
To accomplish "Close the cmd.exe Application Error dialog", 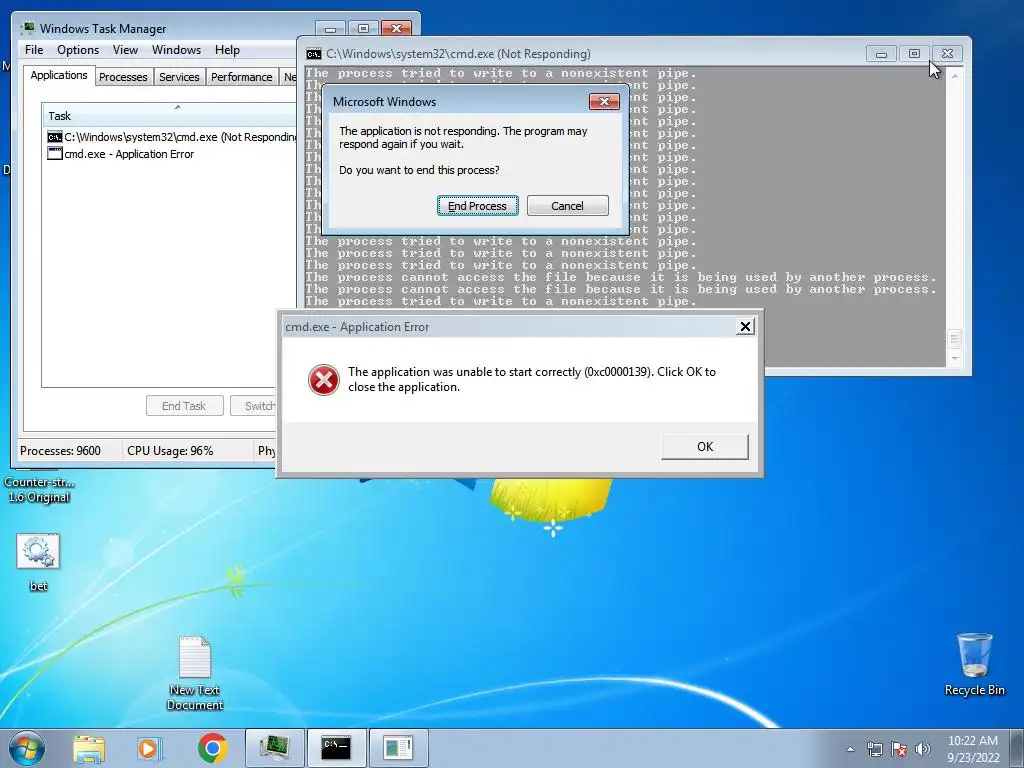I will (744, 327).
